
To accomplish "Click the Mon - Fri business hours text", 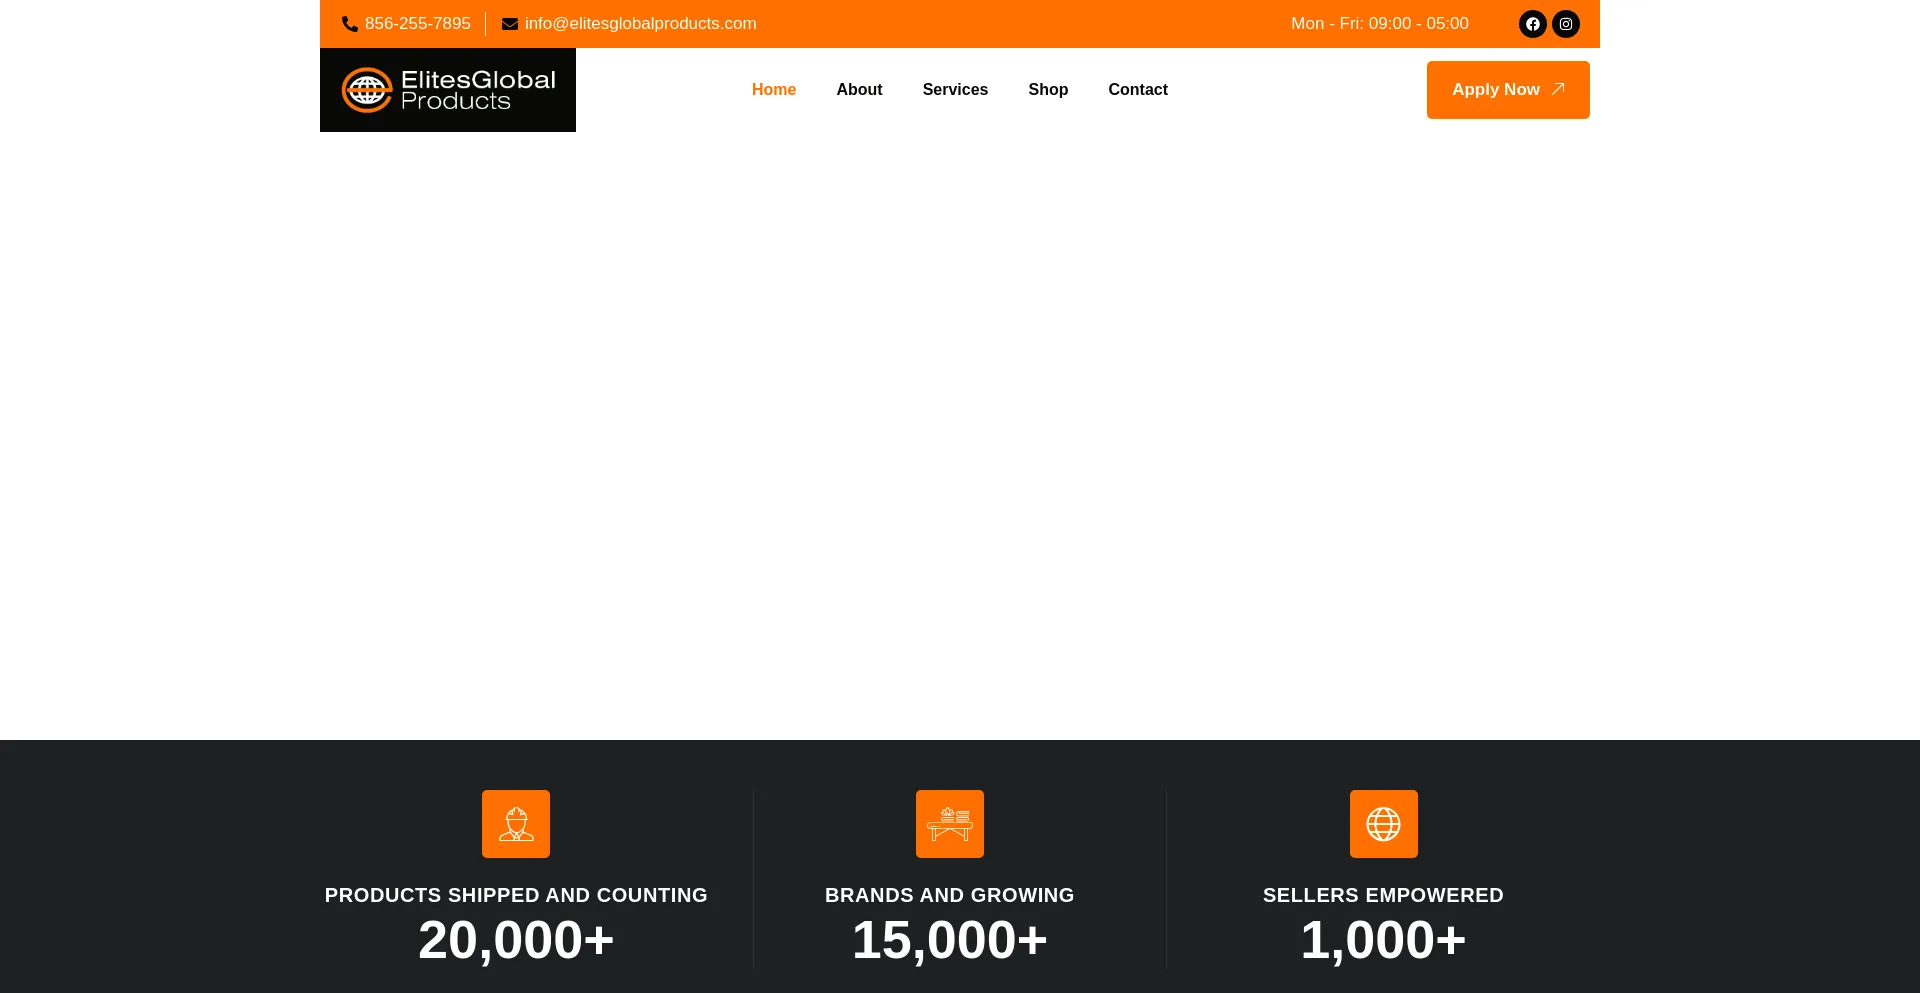I will 1379,24.
